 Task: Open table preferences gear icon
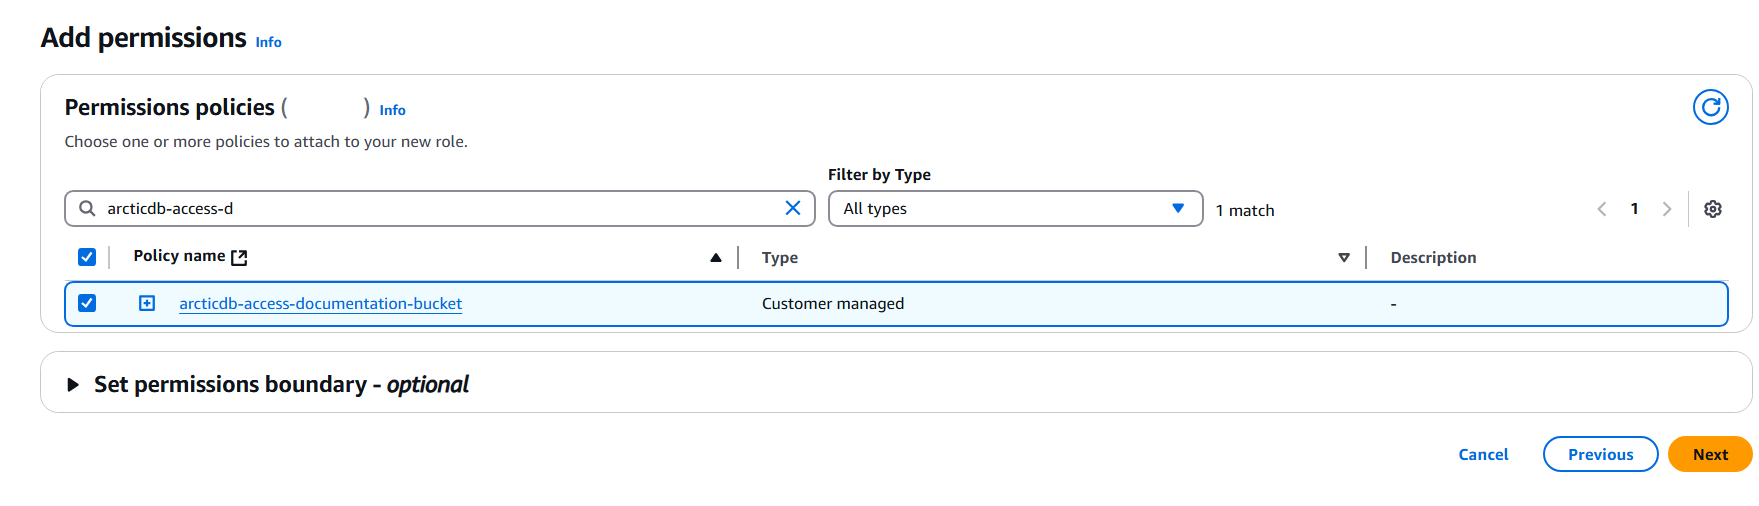tap(1712, 209)
